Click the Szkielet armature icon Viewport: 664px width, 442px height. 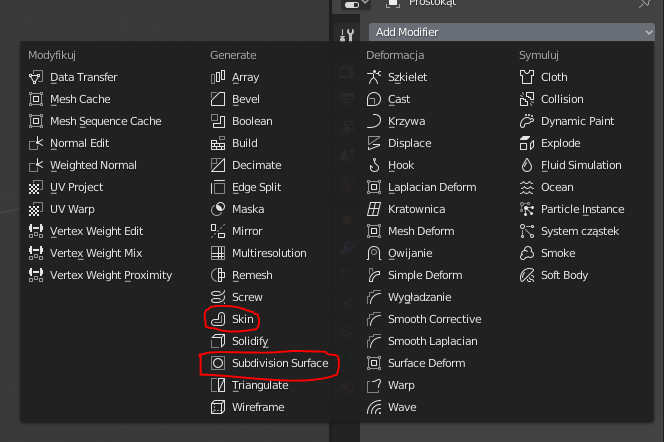pos(374,77)
